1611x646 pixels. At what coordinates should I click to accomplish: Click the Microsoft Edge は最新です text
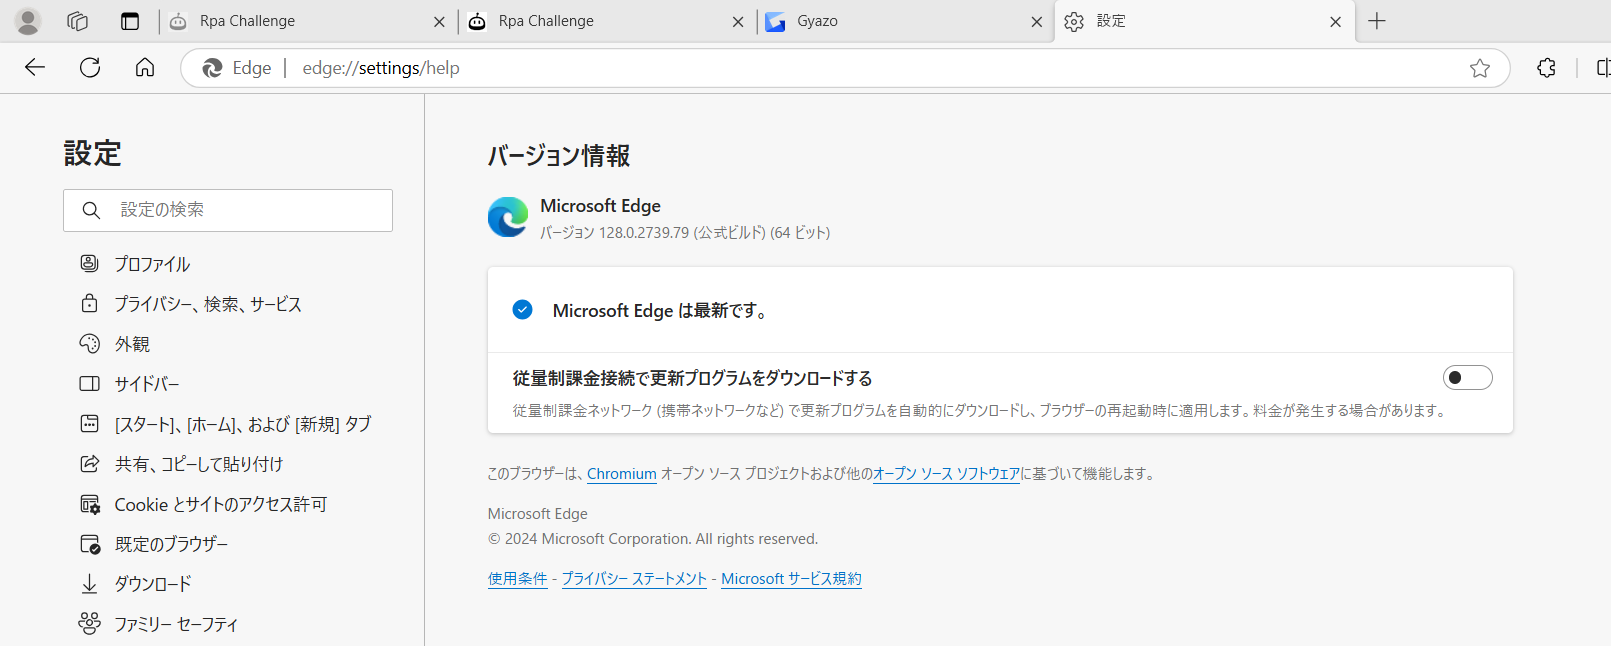tap(662, 311)
